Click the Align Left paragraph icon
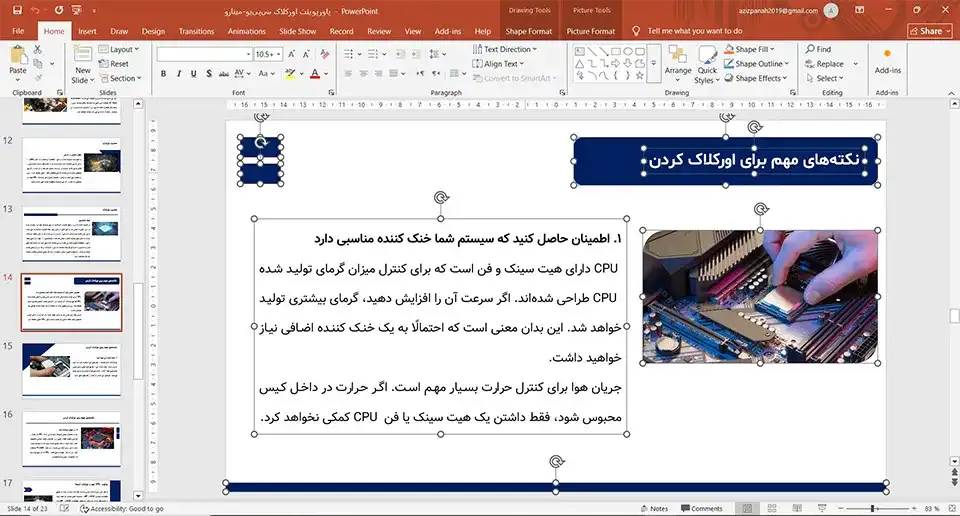 pos(348,73)
